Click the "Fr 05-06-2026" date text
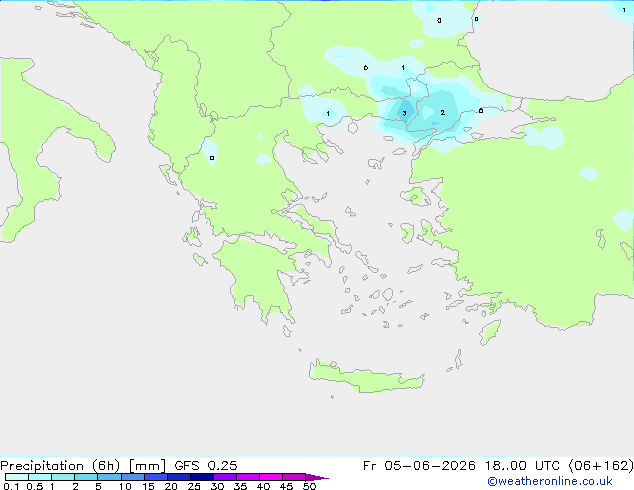Viewport: 634px width, 490px height. 419,466
